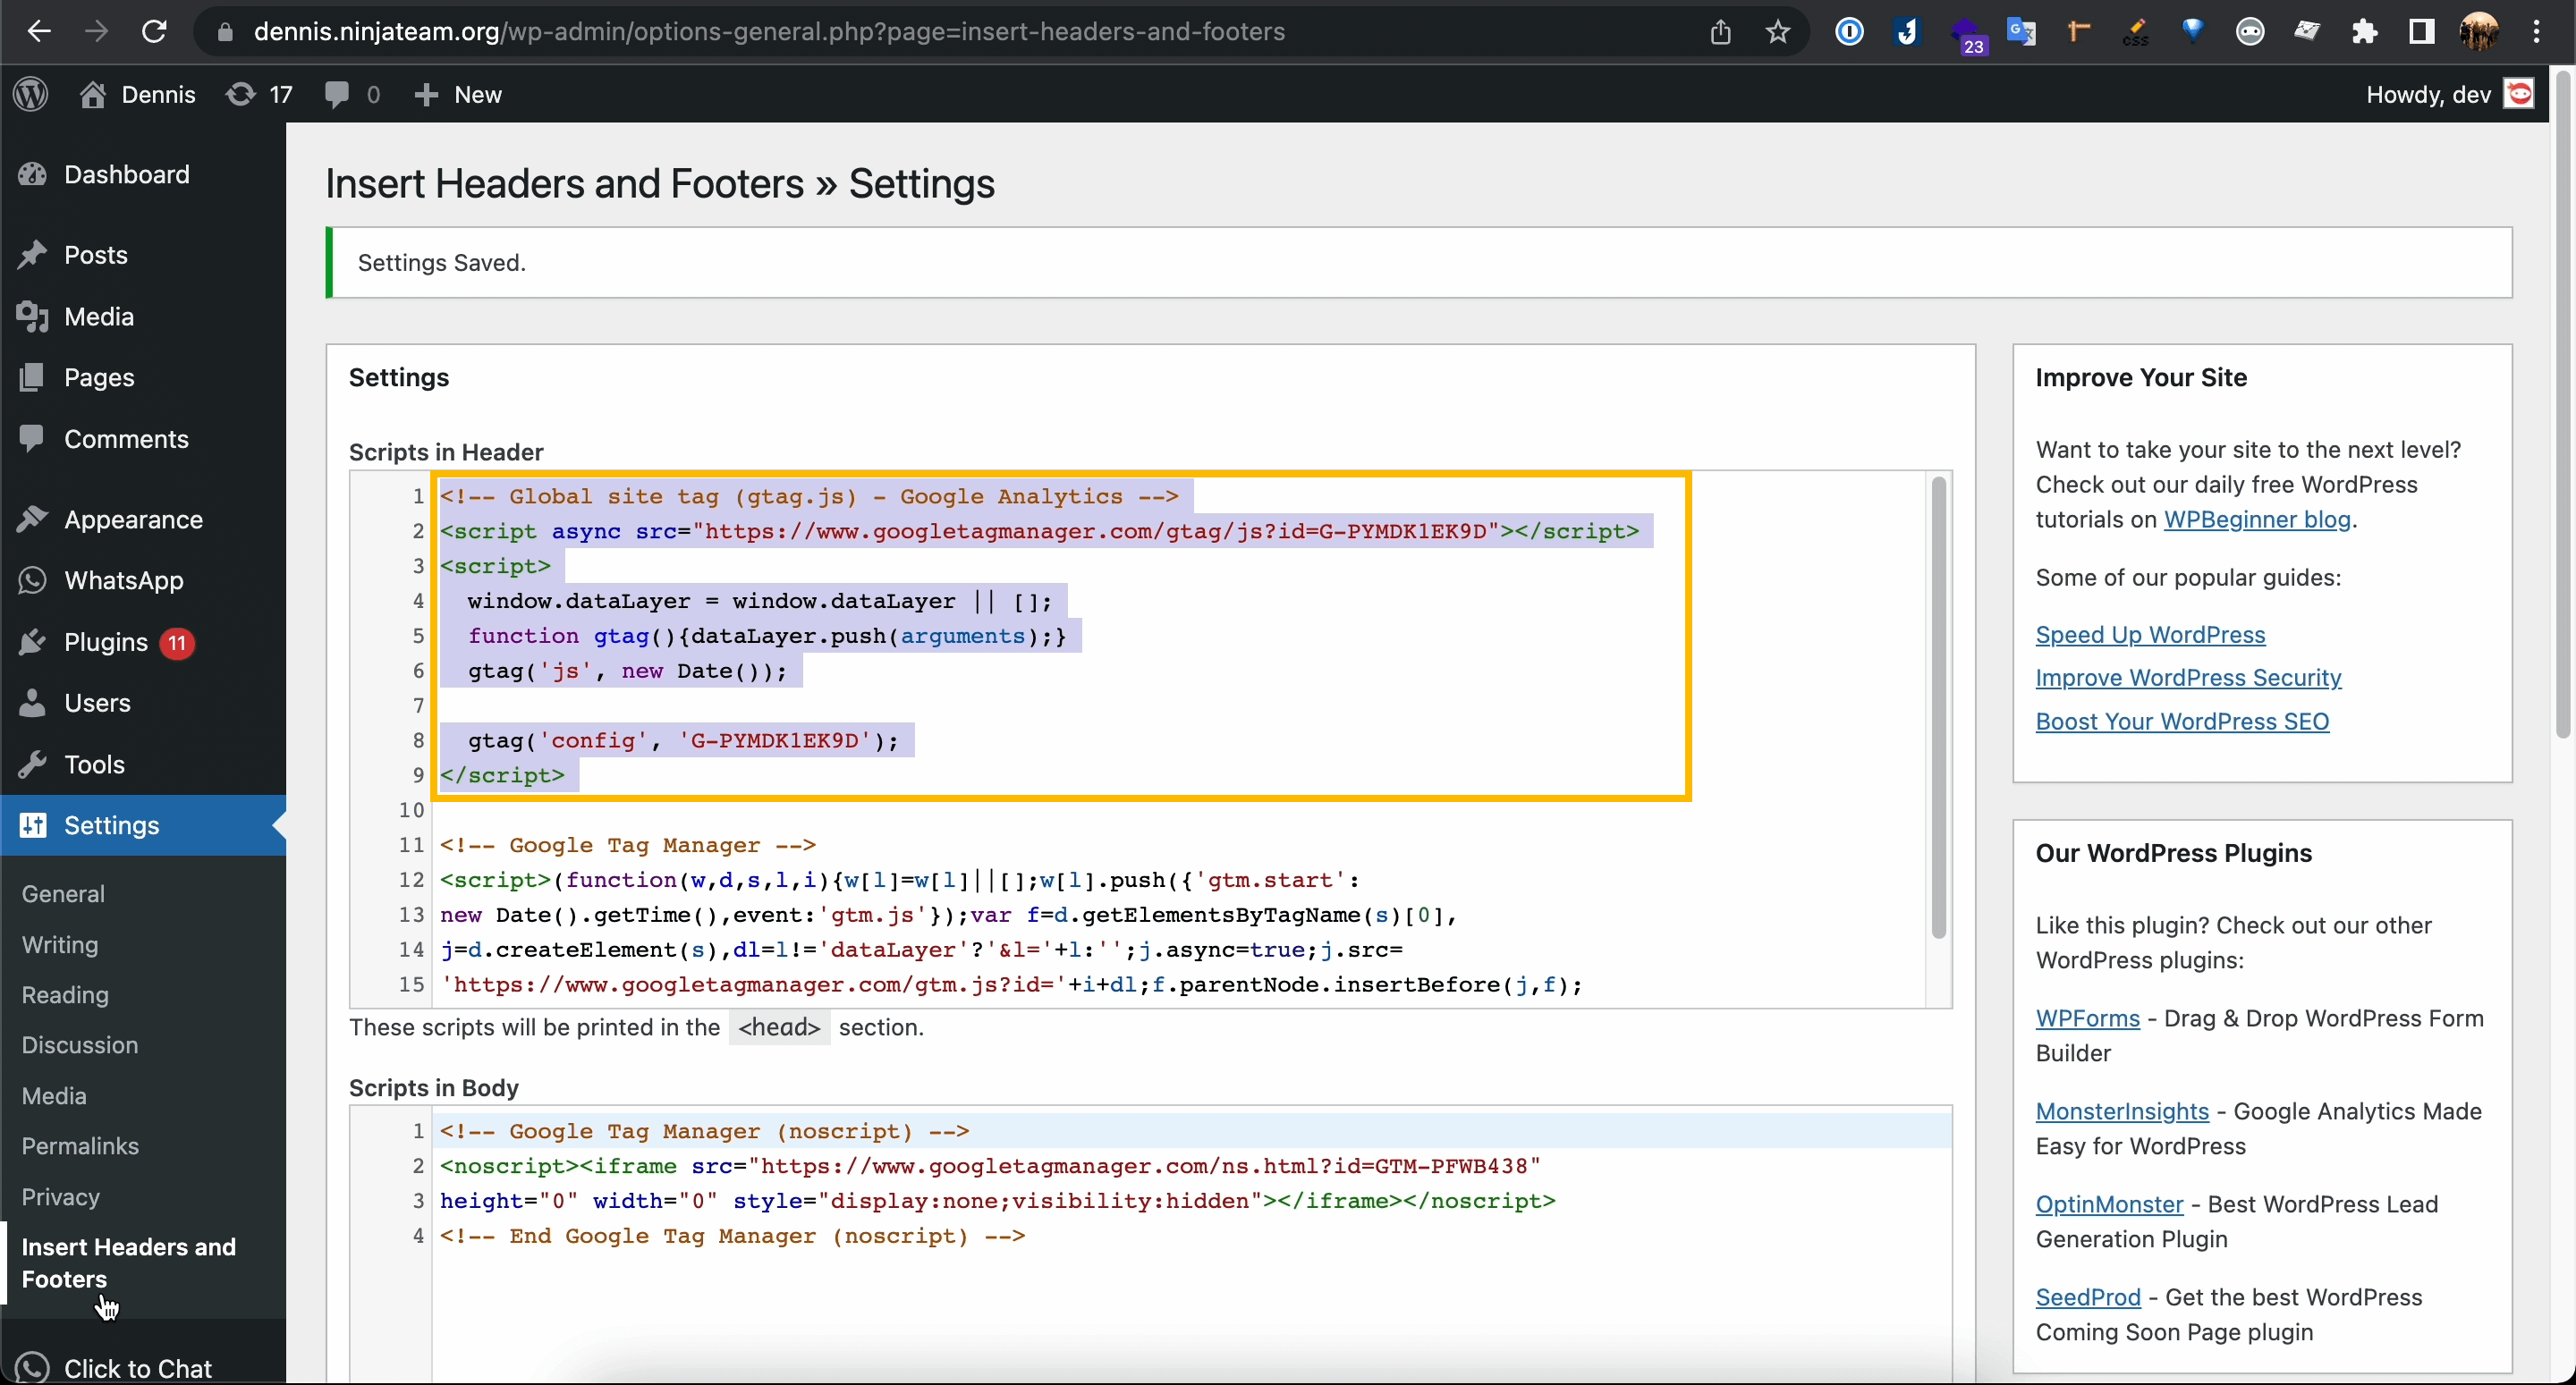The width and height of the screenshot is (2576, 1385).
Task: Click the browser back arrow
Action: click(x=38, y=32)
